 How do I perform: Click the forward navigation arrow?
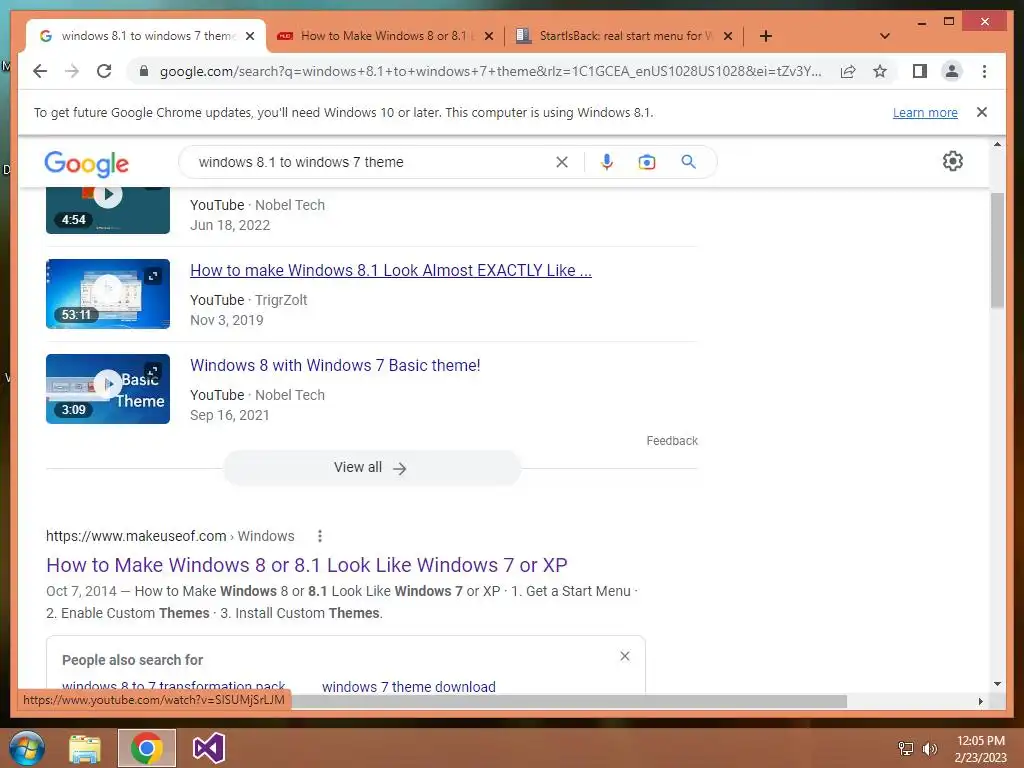[x=72, y=71]
